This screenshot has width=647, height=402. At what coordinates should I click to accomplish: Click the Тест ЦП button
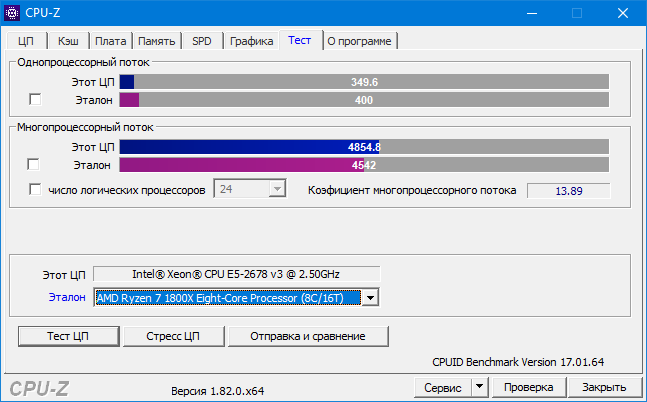(68, 336)
